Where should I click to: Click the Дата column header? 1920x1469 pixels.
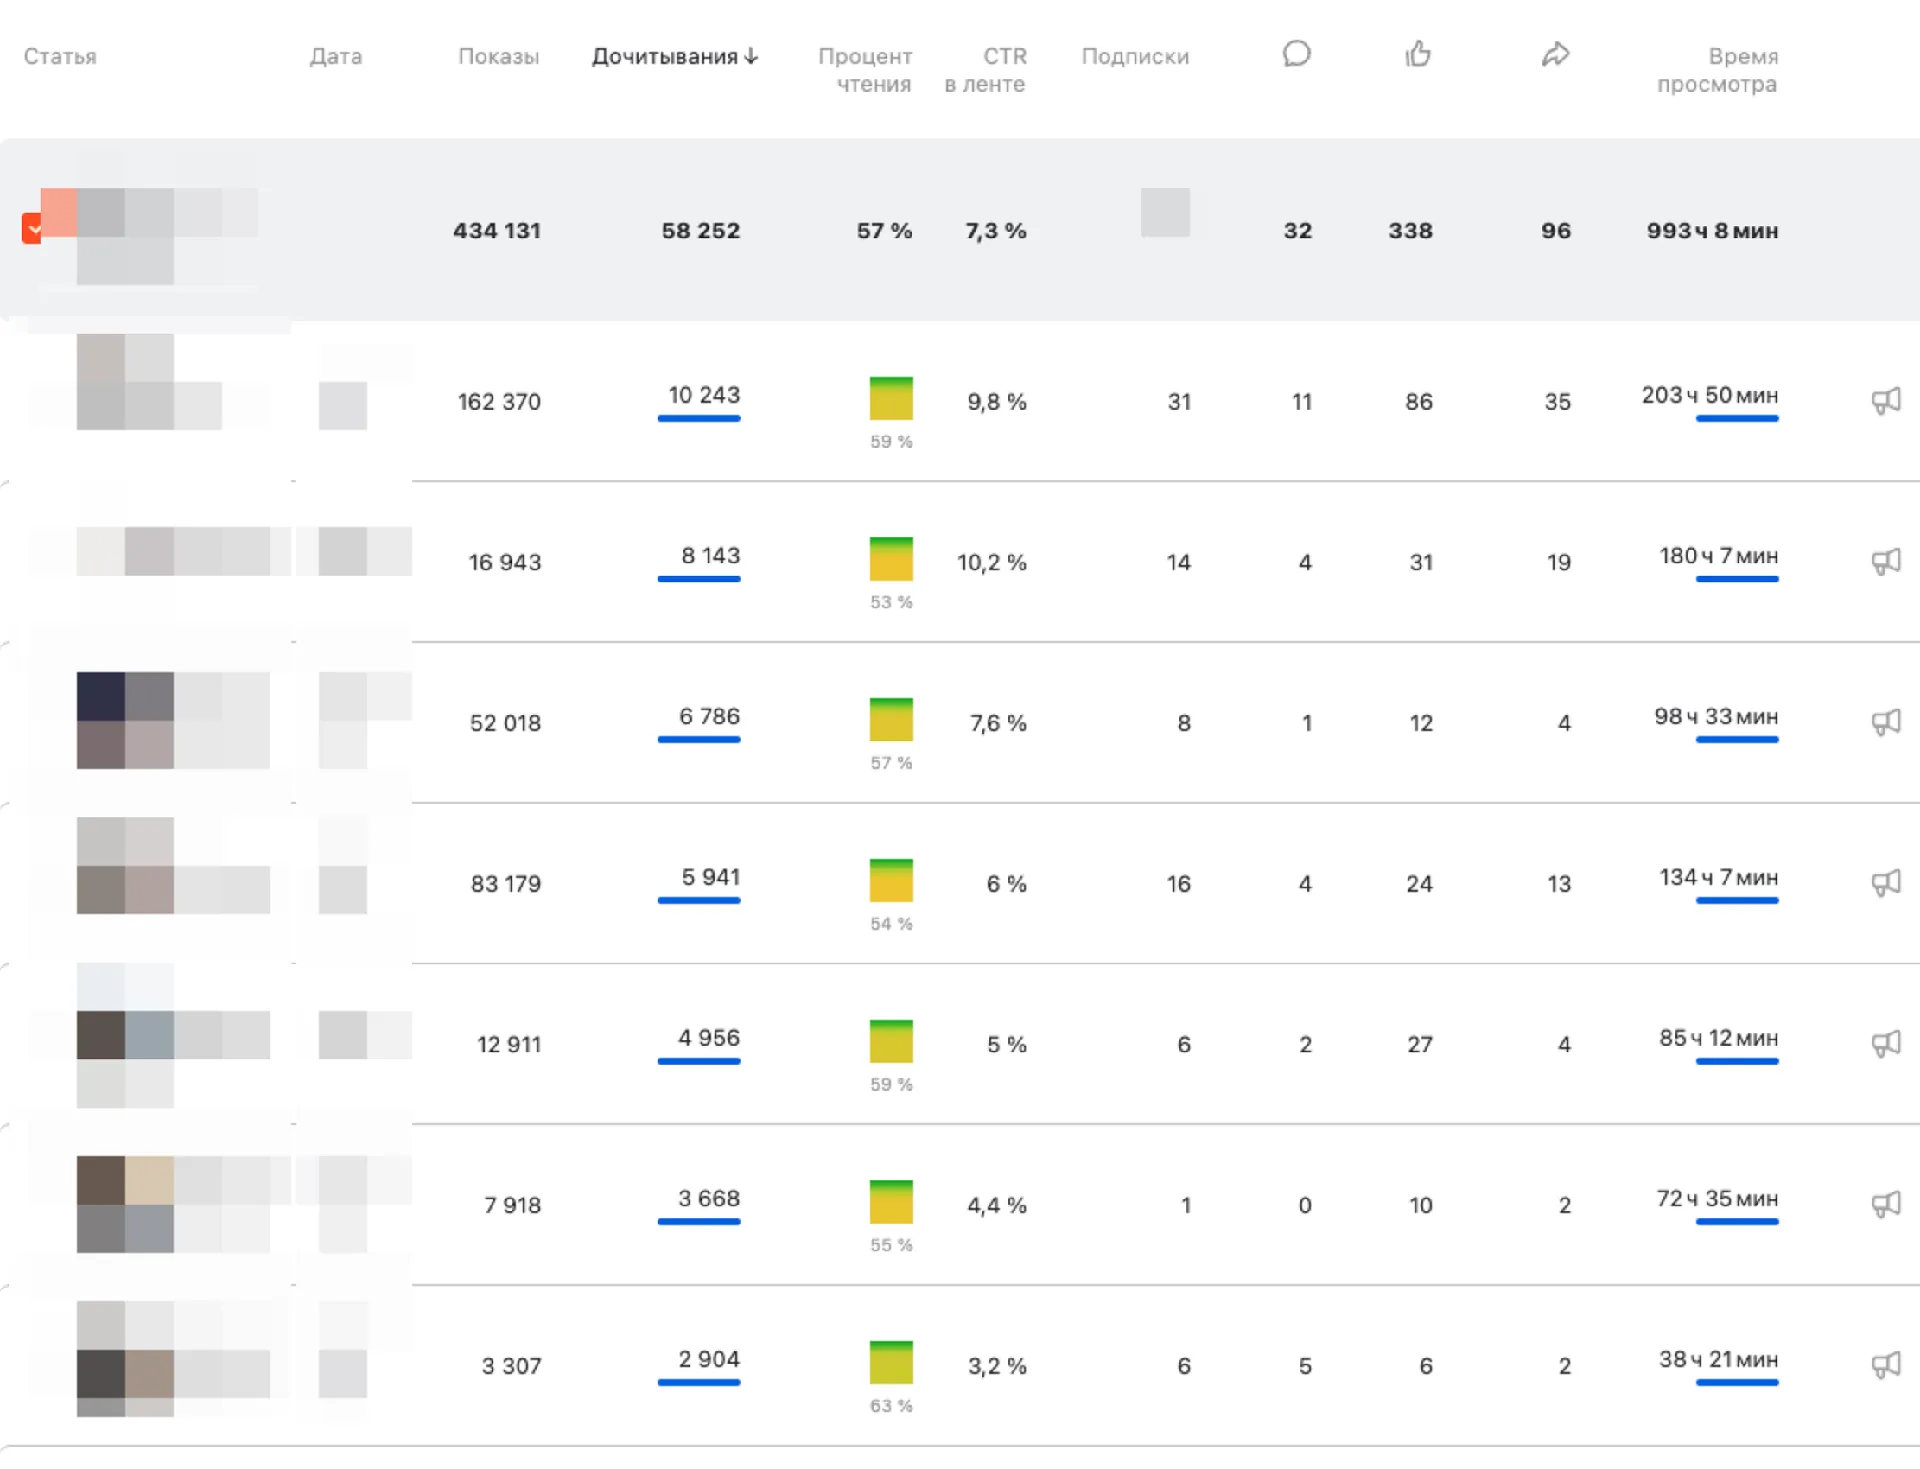coord(336,57)
